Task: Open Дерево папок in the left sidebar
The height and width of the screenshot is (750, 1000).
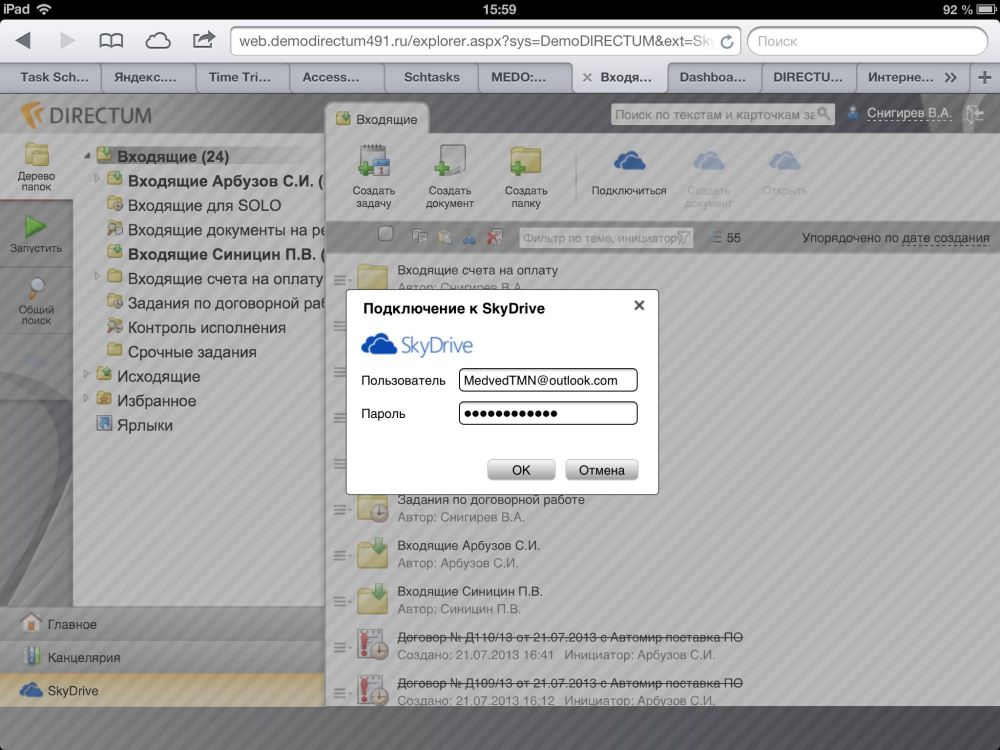Action: point(36,167)
